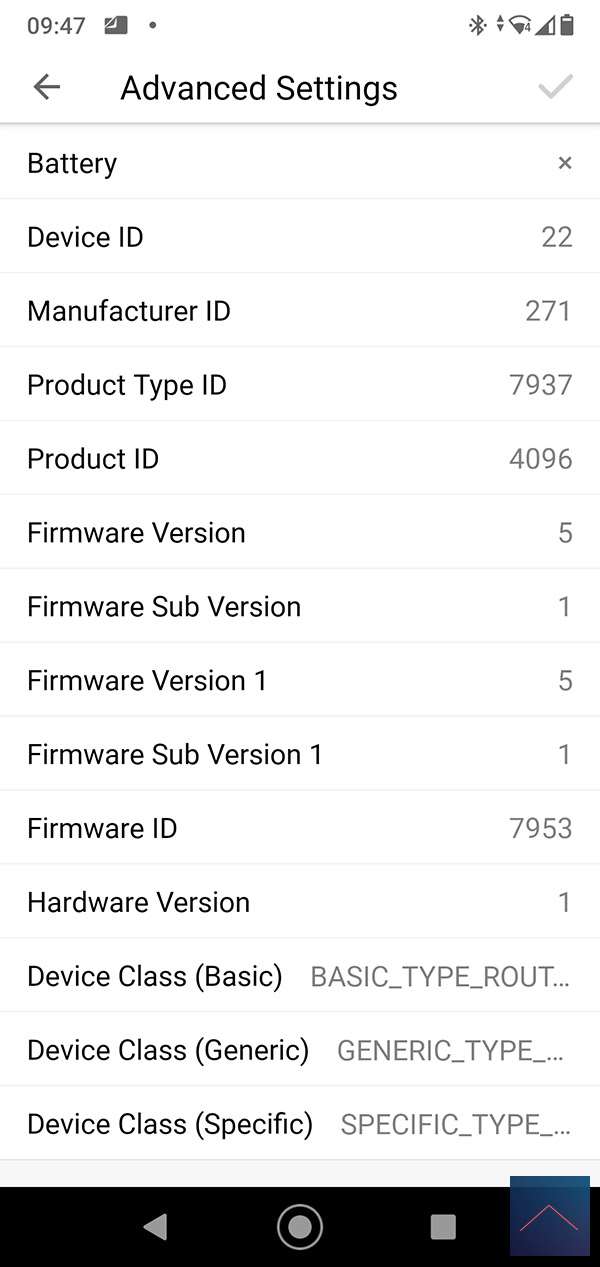Tap the X icon next to Battery
The image size is (600, 1267).
[x=565, y=163]
